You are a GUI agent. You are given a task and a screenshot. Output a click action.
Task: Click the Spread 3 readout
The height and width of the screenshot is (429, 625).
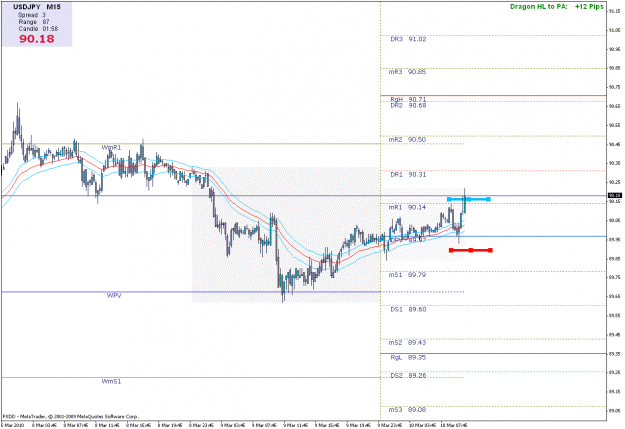32,15
